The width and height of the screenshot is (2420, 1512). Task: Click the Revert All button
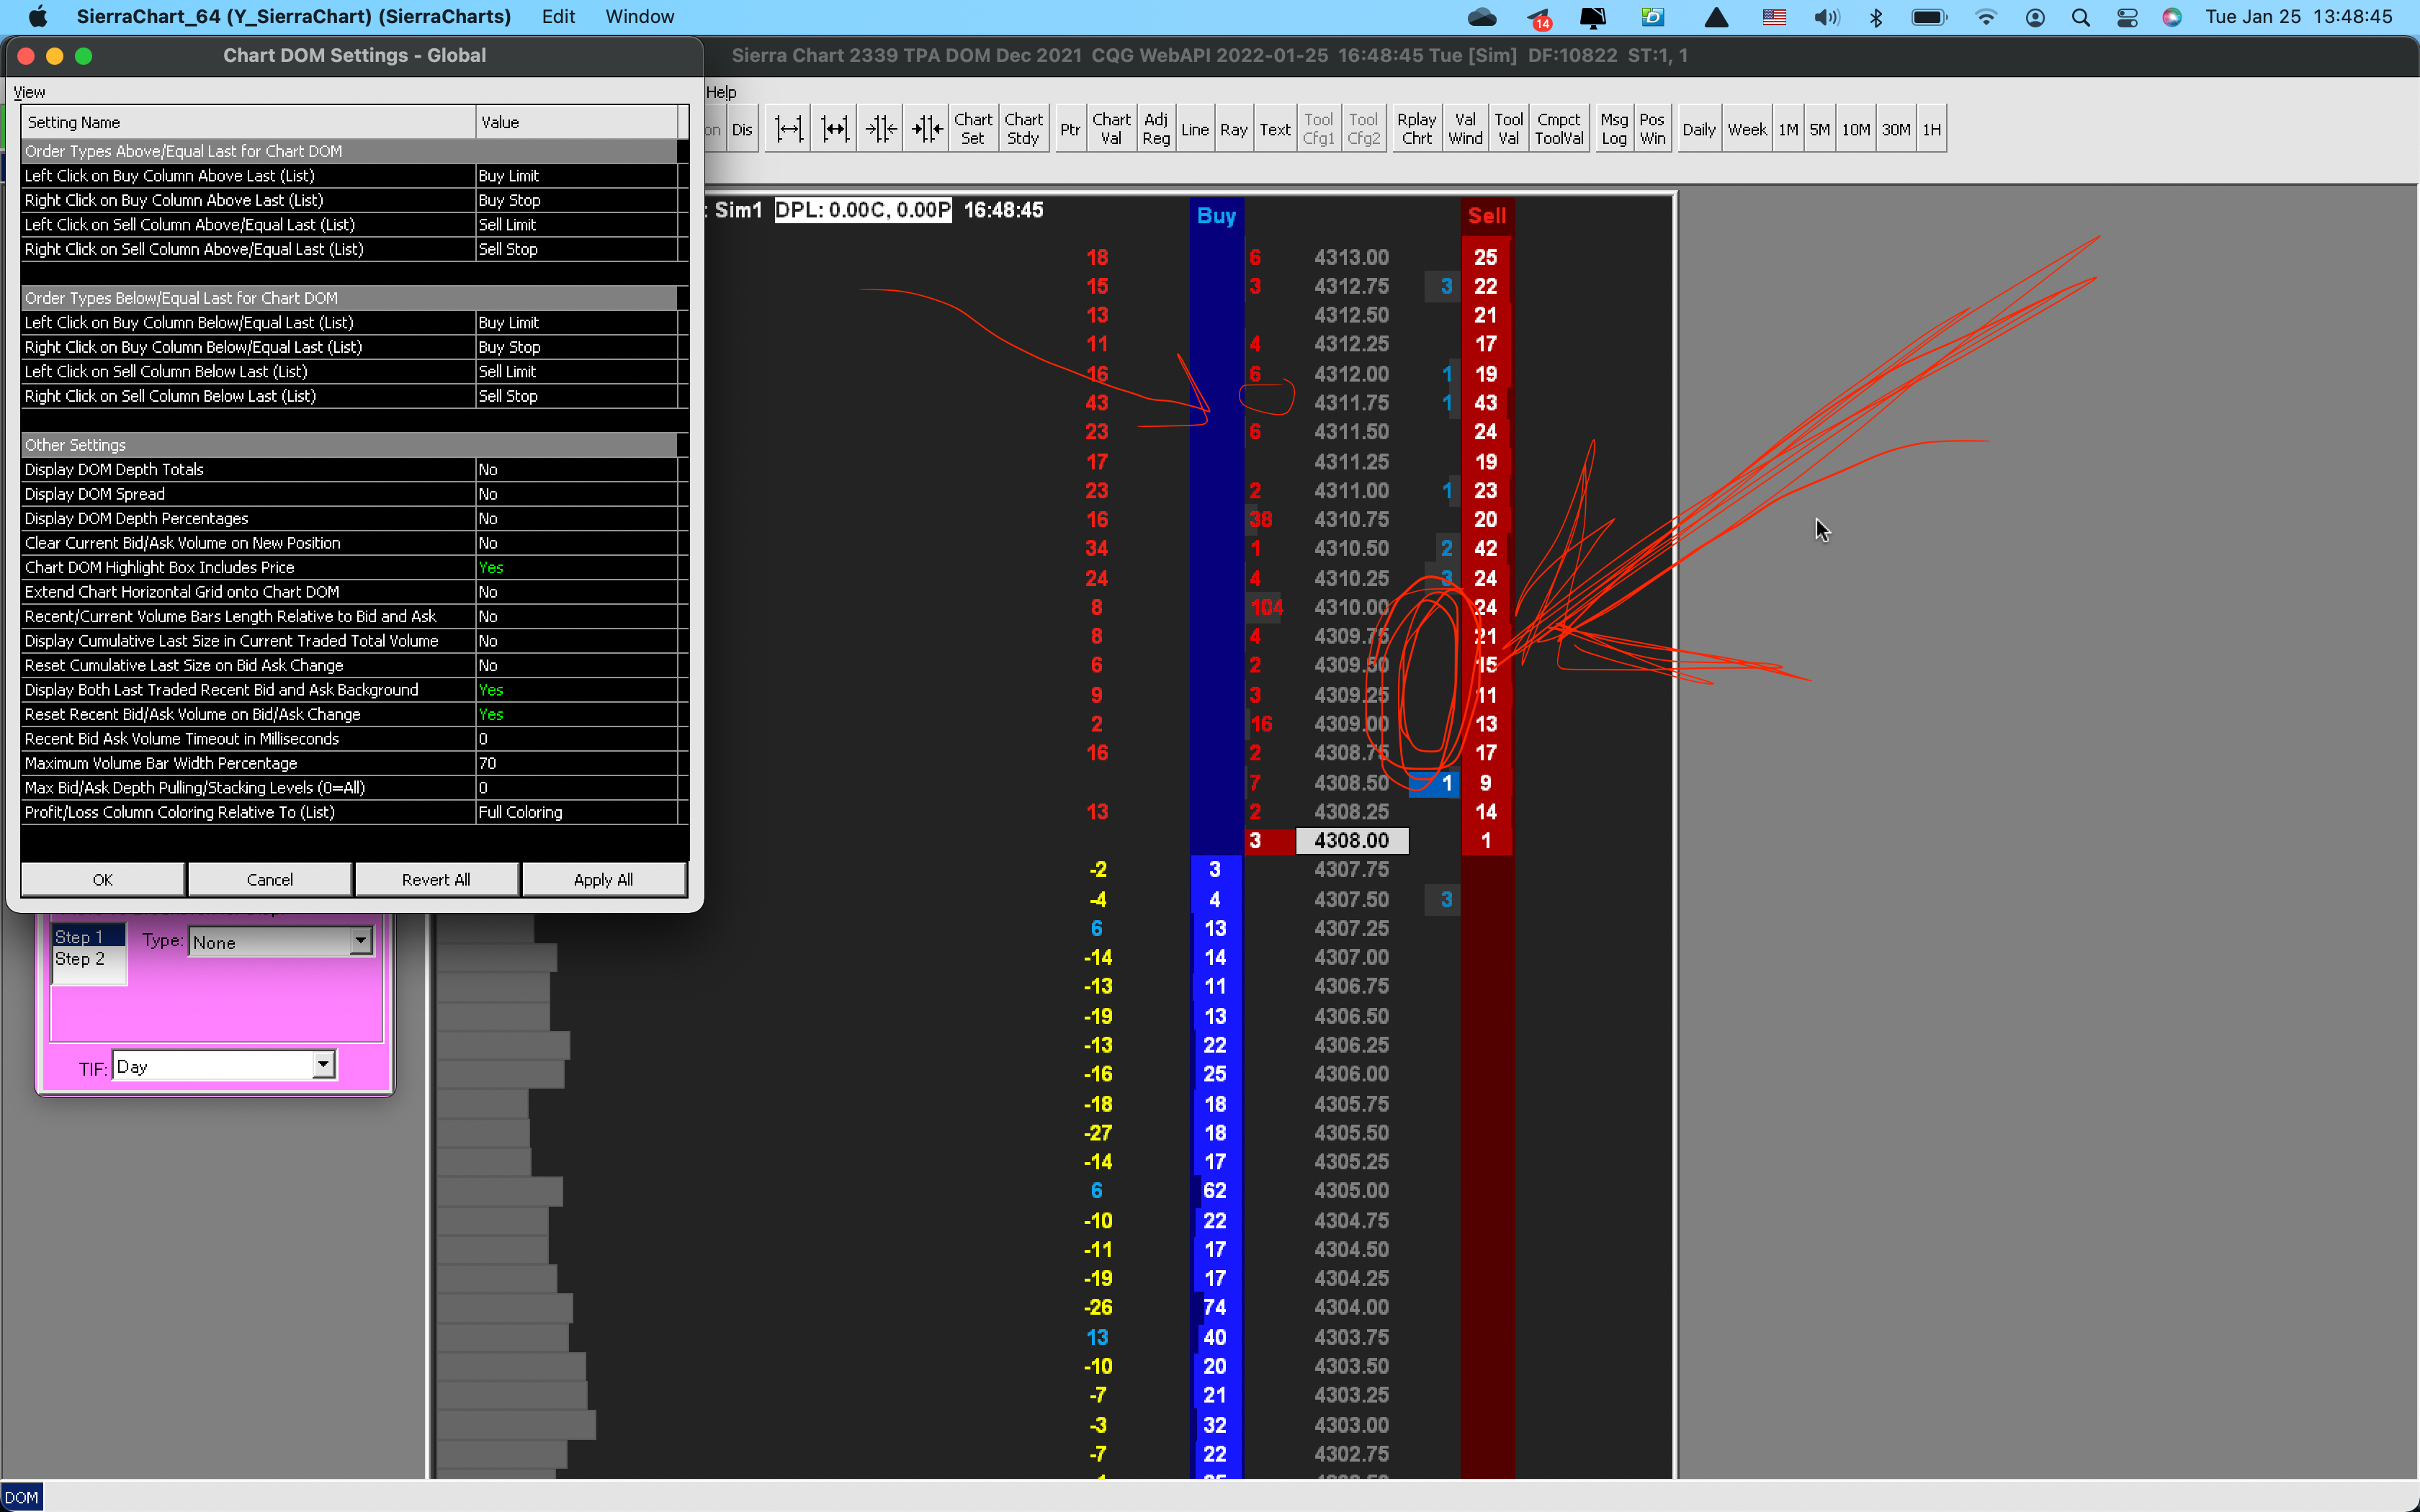(x=436, y=879)
